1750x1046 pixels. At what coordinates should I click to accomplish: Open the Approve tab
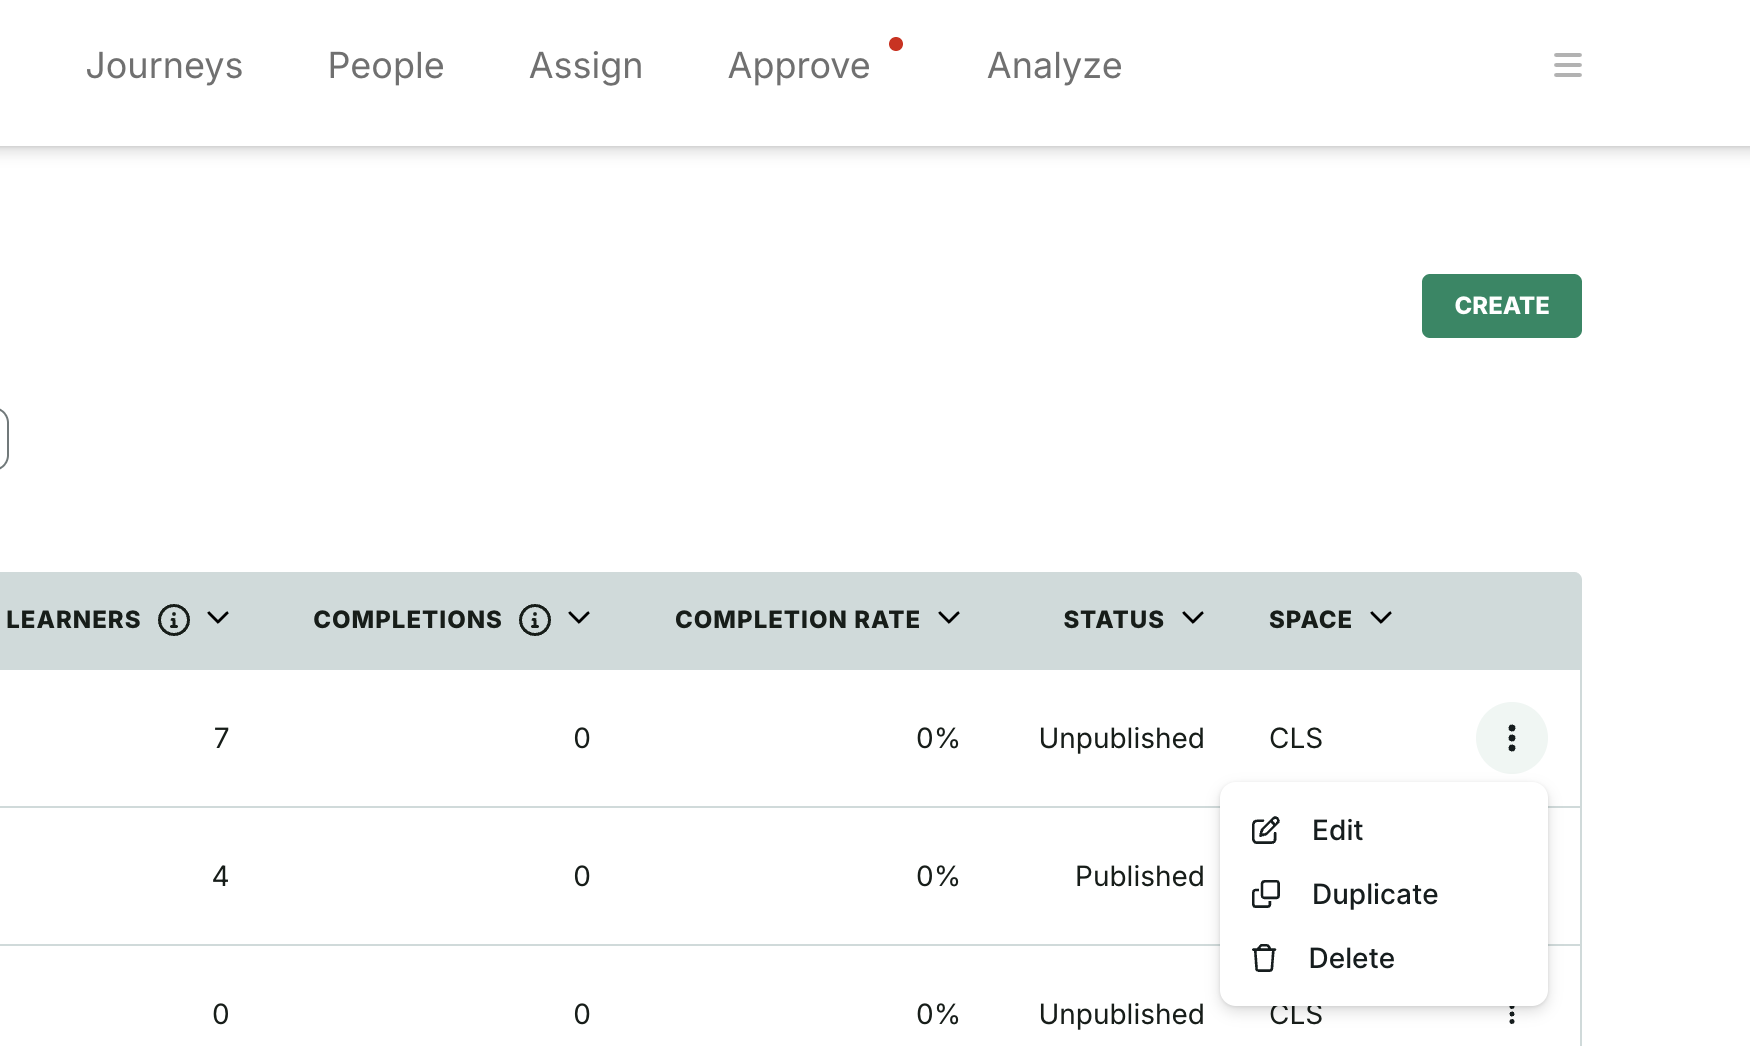[x=799, y=66]
